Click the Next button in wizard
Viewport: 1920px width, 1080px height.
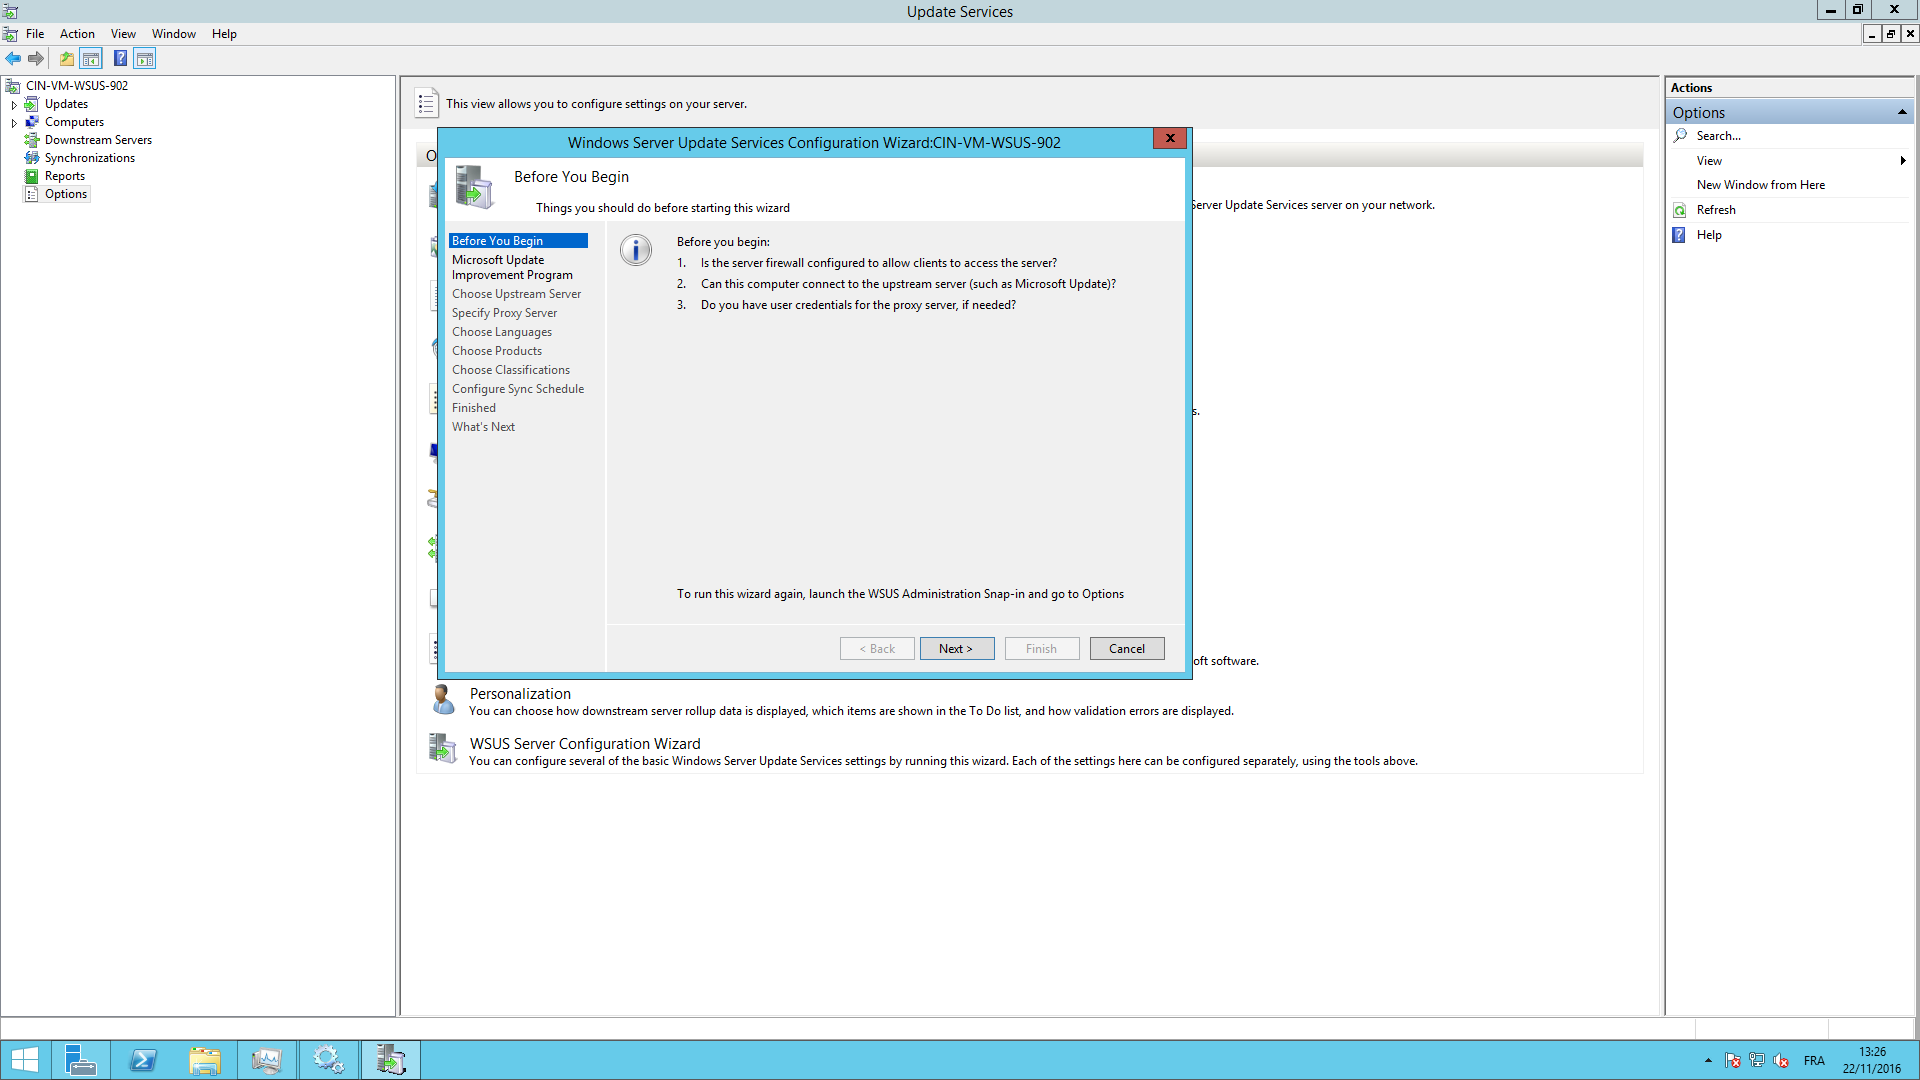point(957,649)
